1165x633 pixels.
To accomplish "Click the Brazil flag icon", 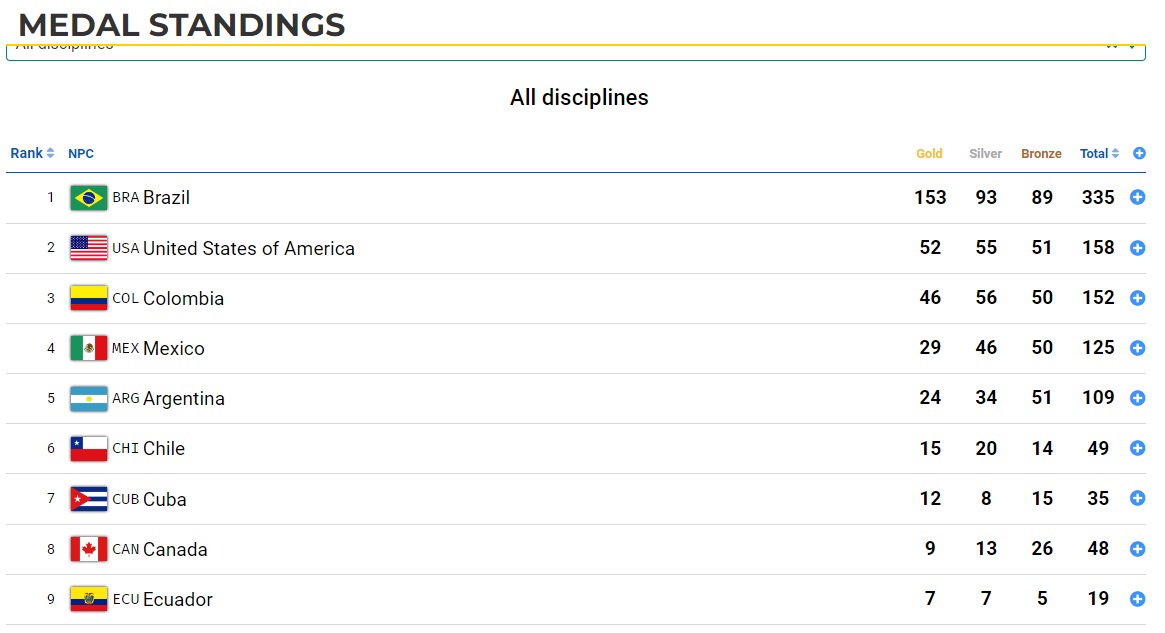I will (88, 198).
